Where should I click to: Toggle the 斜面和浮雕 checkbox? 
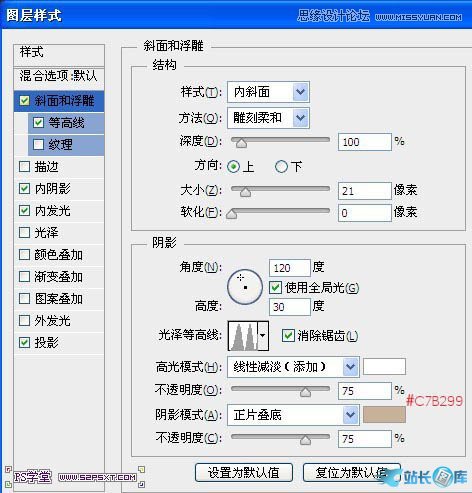pos(24,100)
